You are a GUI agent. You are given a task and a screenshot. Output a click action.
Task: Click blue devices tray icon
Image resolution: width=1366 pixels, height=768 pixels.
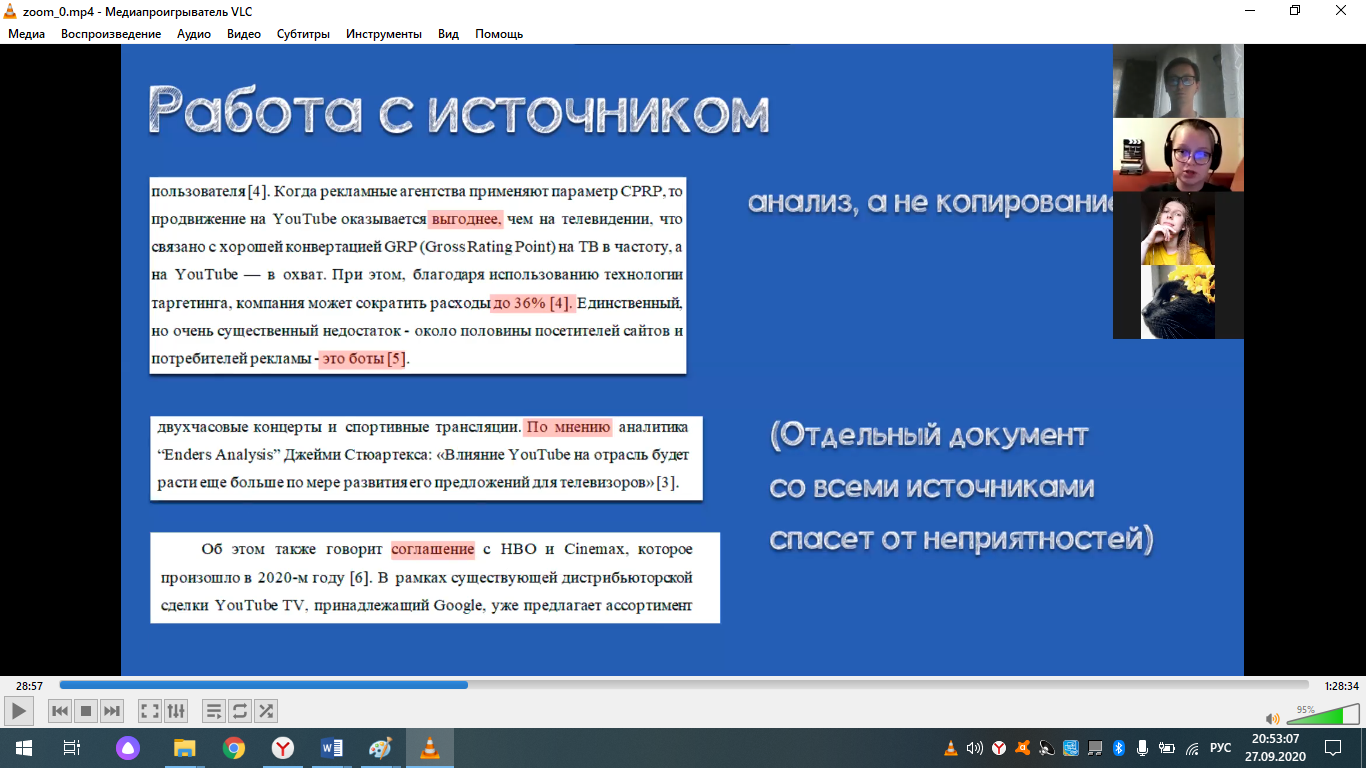1071,748
